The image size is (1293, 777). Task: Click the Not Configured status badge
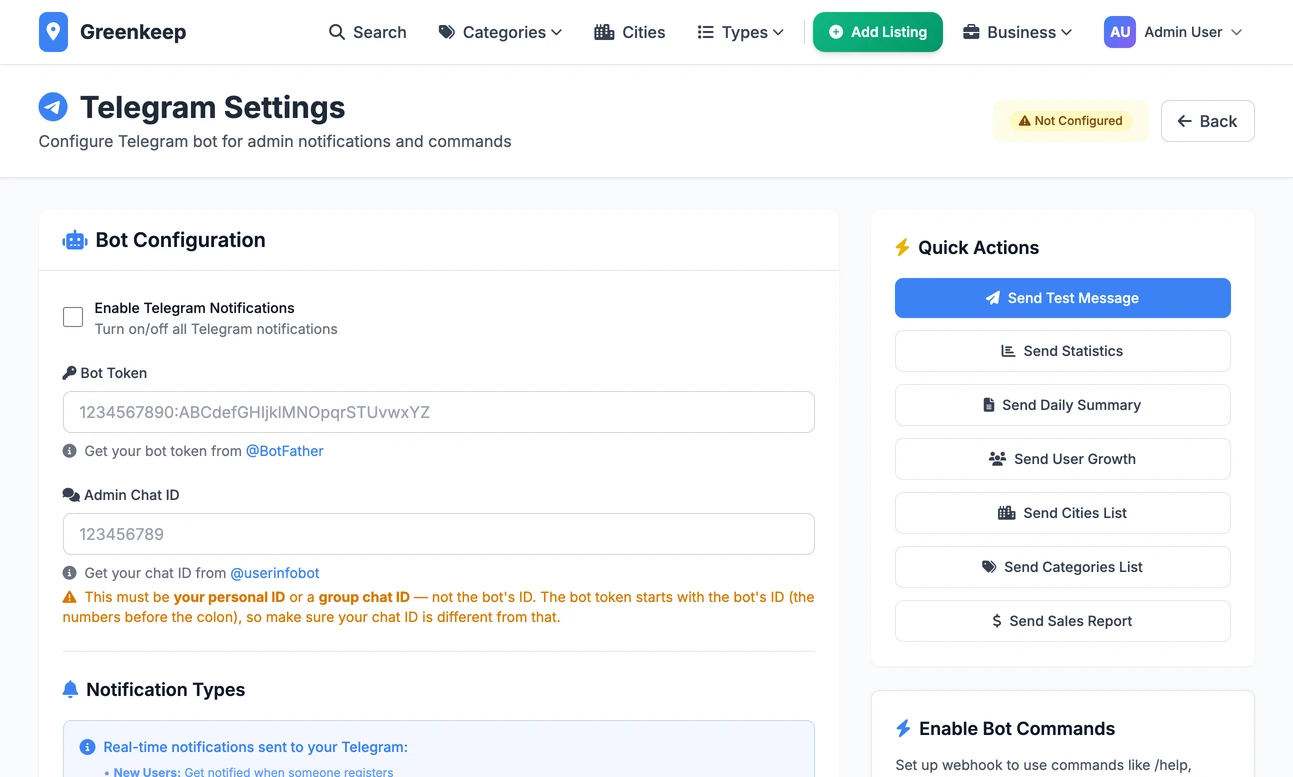(1070, 121)
